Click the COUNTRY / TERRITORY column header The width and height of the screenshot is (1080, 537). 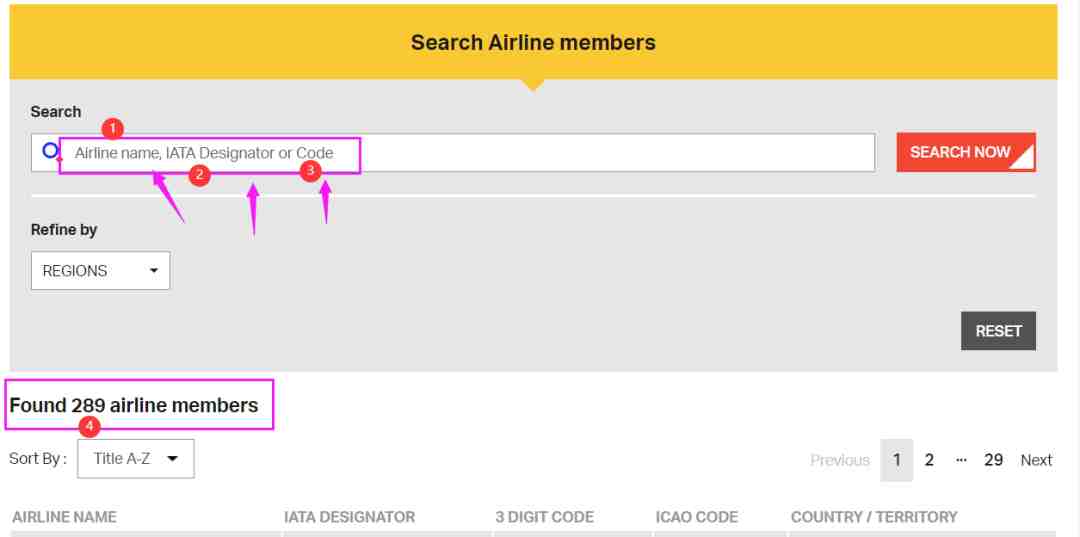(874, 517)
